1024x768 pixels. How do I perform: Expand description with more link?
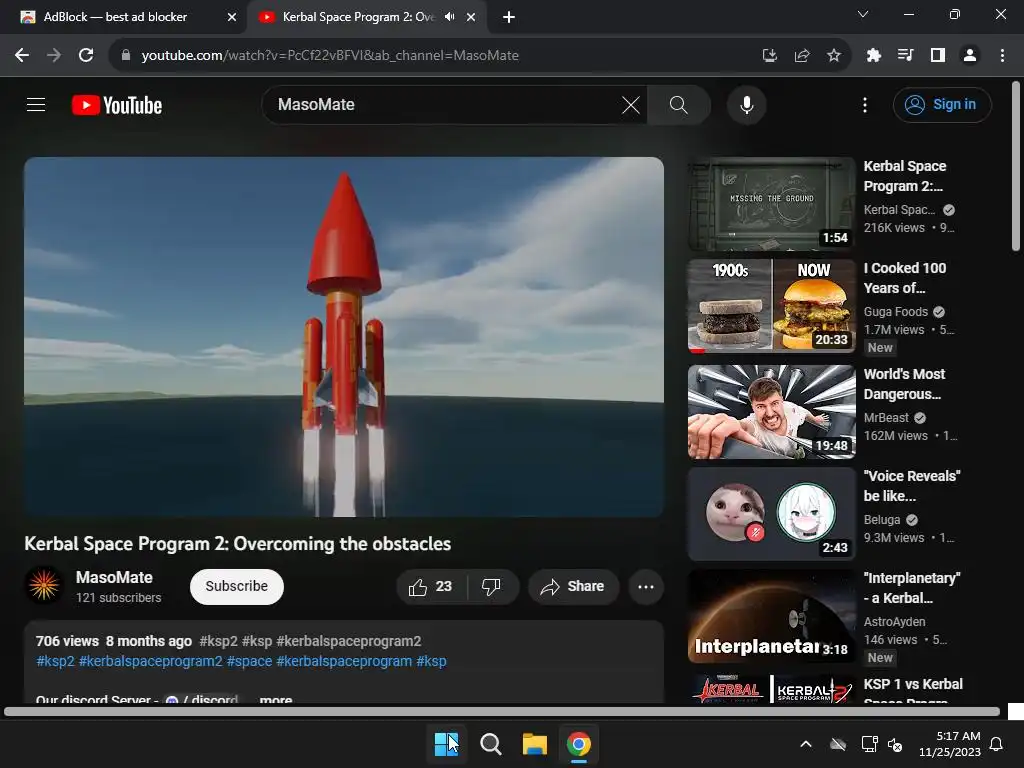(276, 699)
